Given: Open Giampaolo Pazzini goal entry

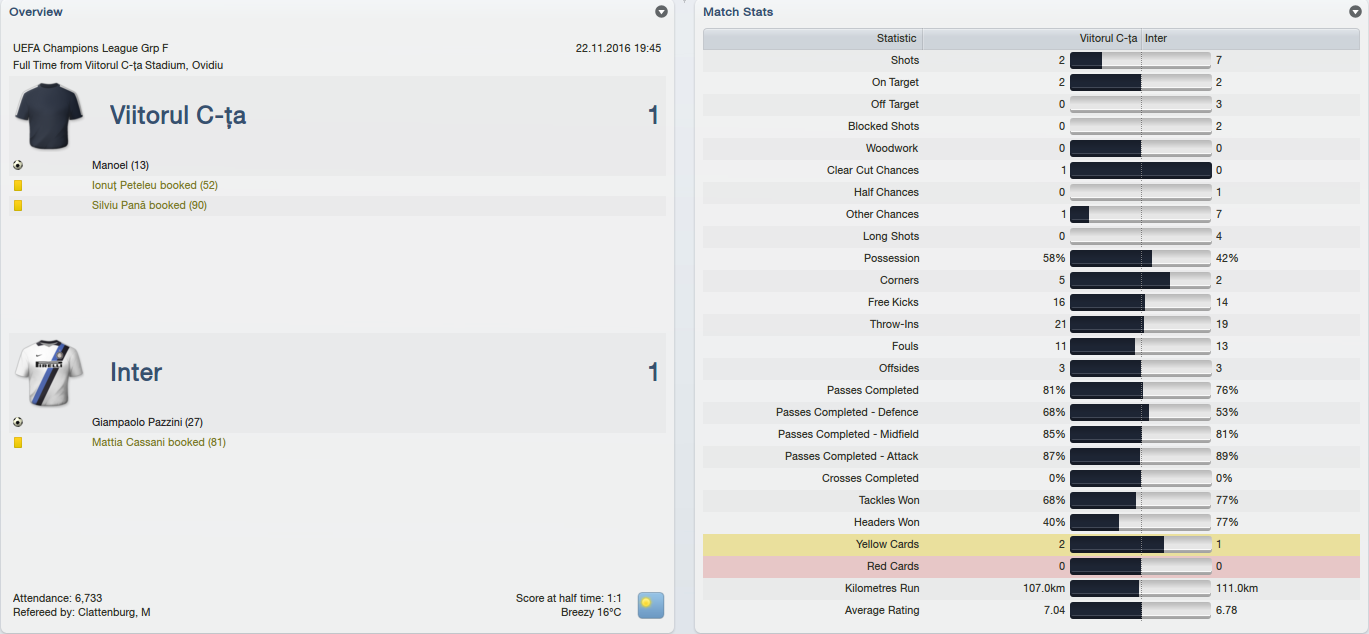Looking at the screenshot, I should (147, 422).
